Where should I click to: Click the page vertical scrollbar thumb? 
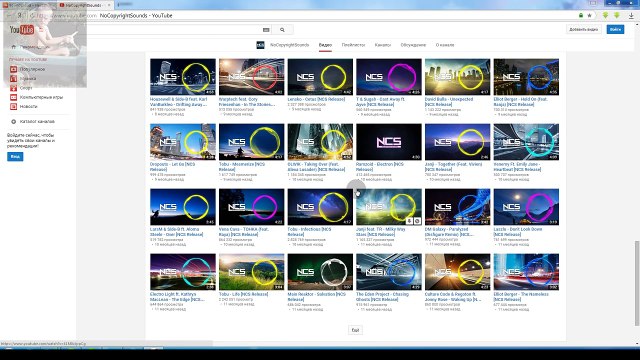(636, 283)
